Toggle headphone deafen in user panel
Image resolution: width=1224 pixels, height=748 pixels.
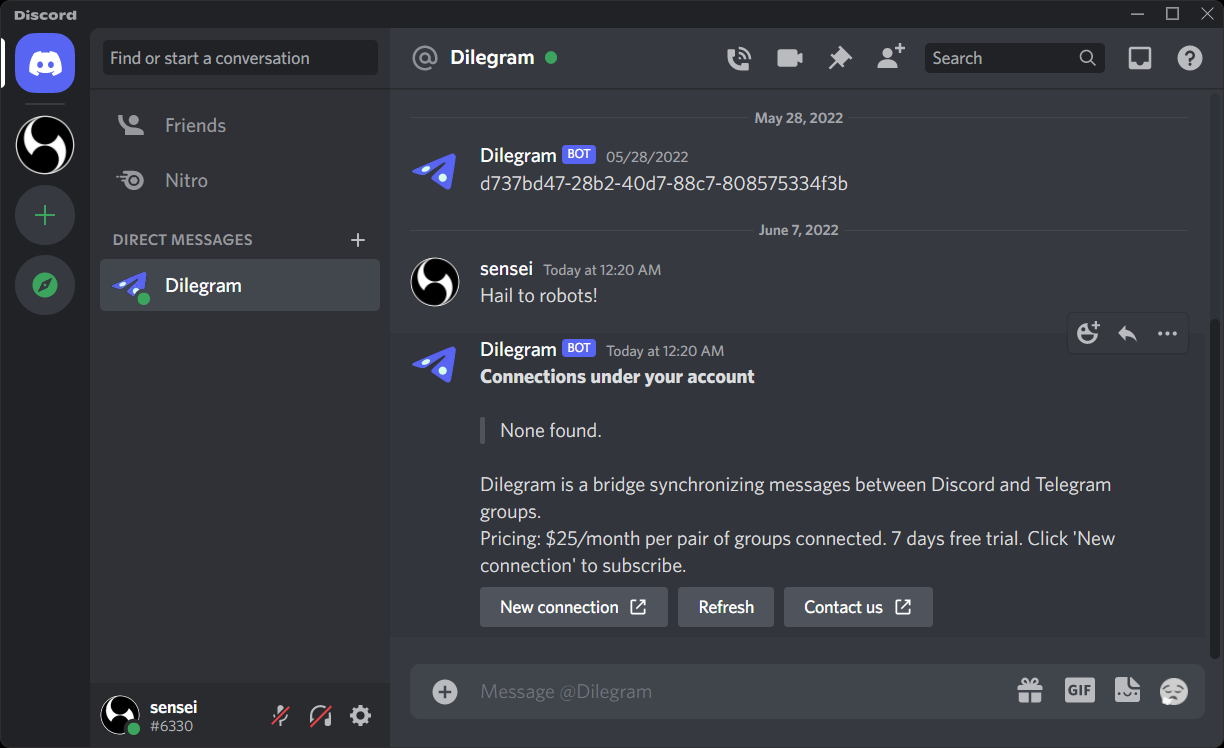tap(320, 715)
